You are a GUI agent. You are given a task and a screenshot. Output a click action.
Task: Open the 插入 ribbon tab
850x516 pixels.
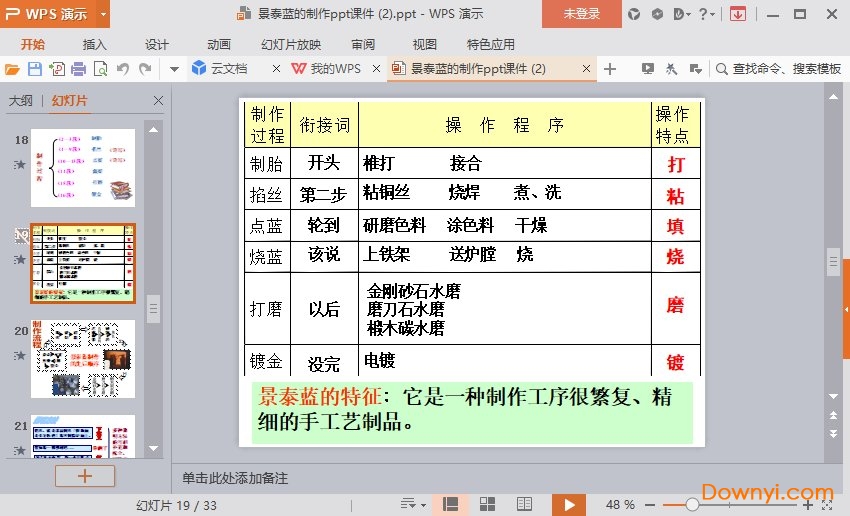[94, 44]
